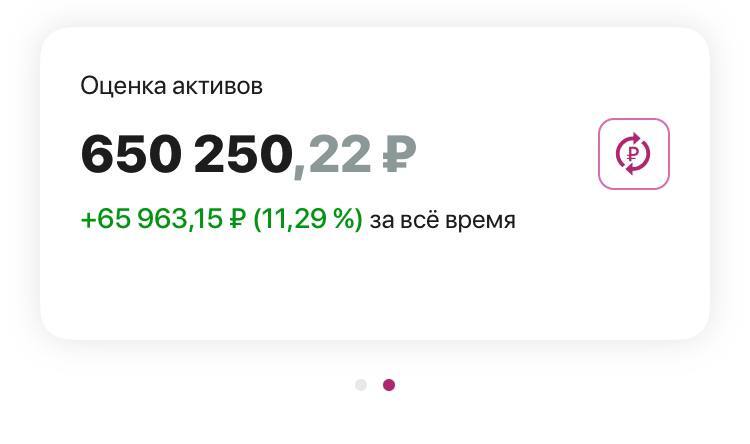Tap the currency conversion ruble icon
Viewport: 750px width, 444px height.
tap(633, 154)
